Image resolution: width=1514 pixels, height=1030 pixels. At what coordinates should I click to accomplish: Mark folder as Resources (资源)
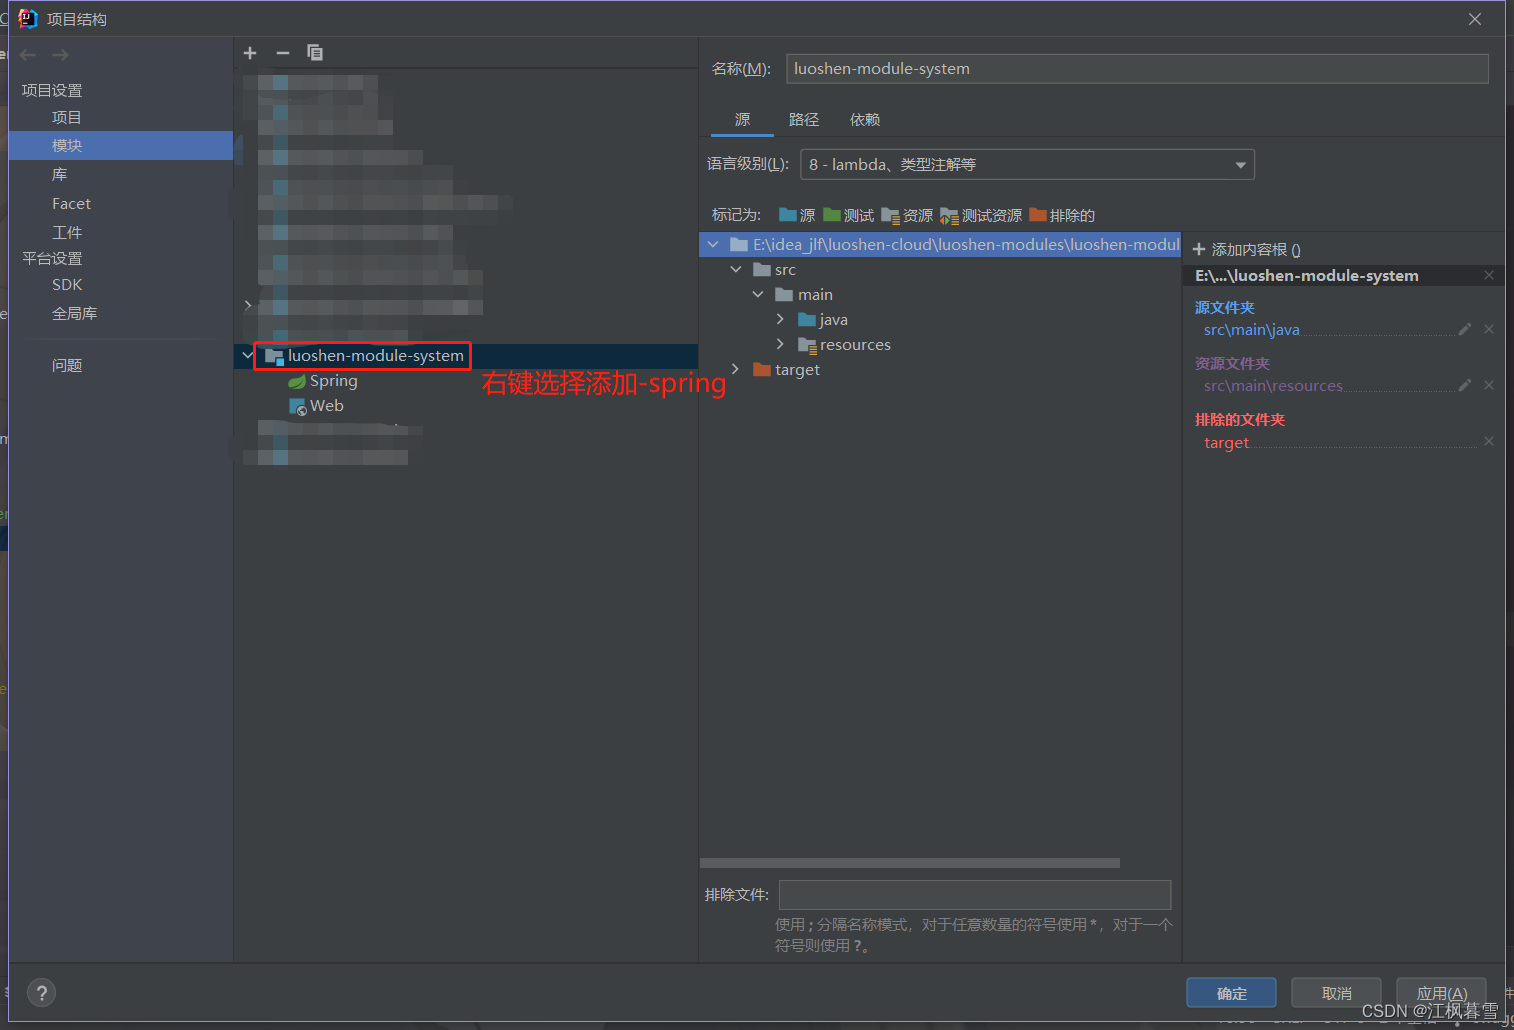pyautogui.click(x=907, y=215)
